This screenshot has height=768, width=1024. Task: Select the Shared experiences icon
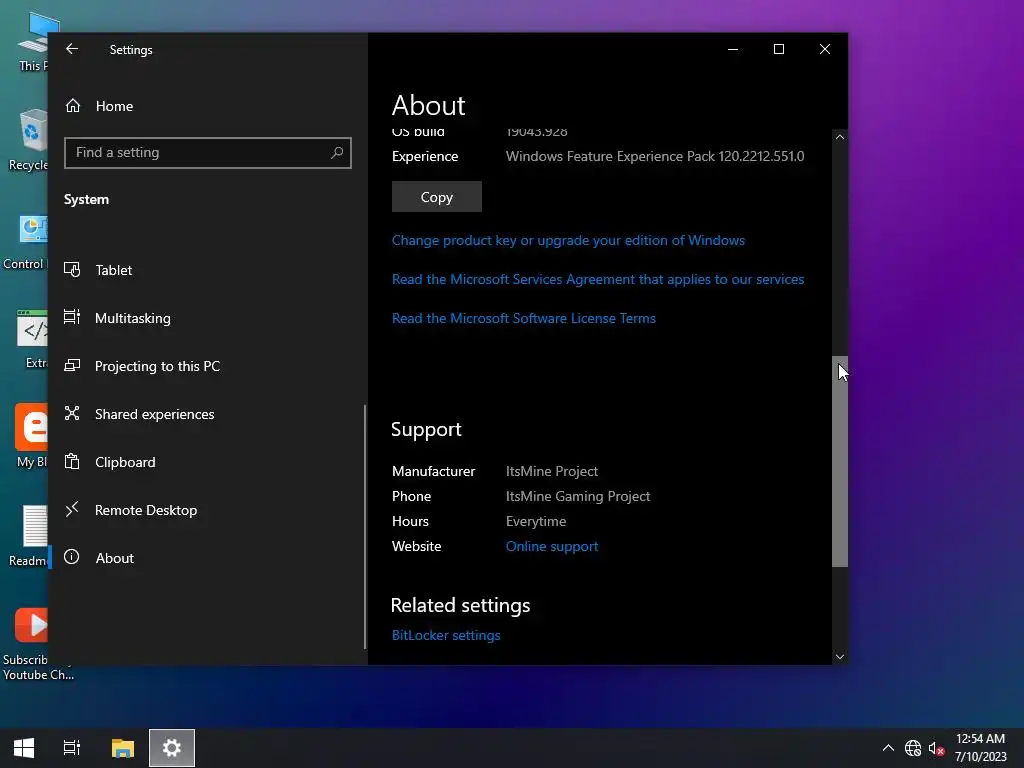[72, 413]
